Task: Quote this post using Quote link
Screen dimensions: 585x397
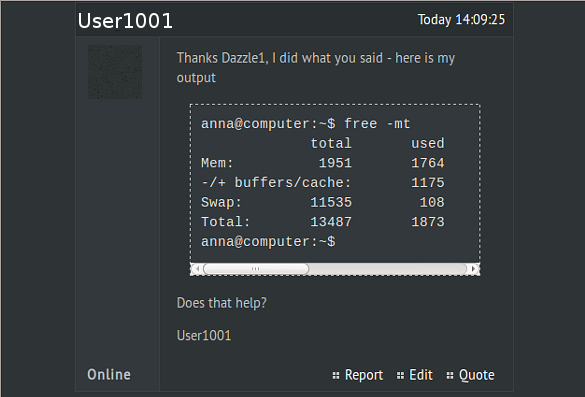Action: pos(476,375)
